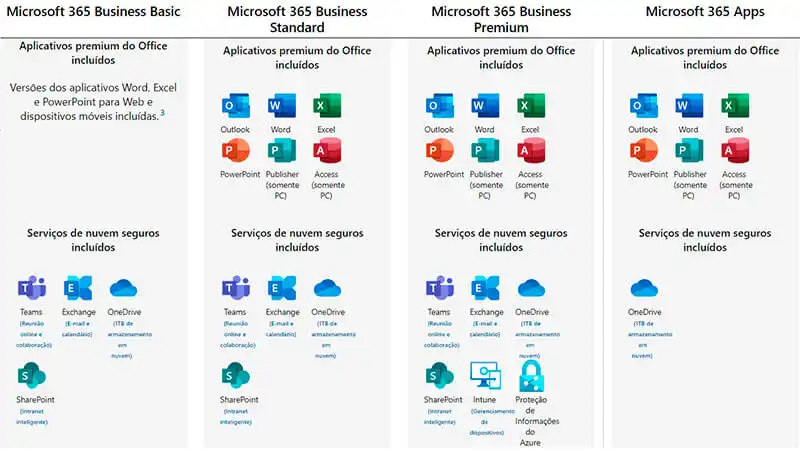Click the Microsoft 365 Business Premium heading
Image resolution: width=800 pixels, height=450 pixels.
coord(501,20)
